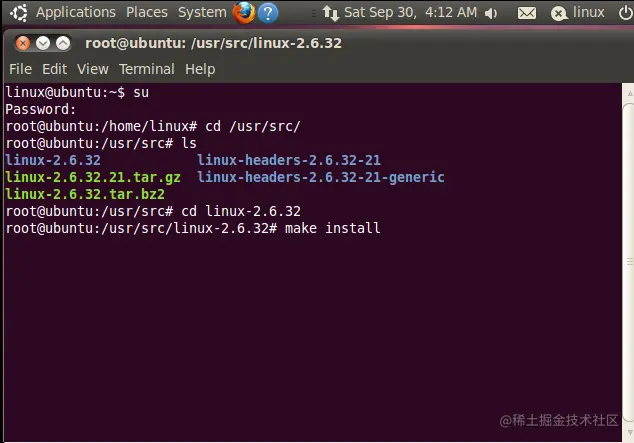Open the terminal File menu
Viewport: 634px width, 443px height.
click(21, 69)
